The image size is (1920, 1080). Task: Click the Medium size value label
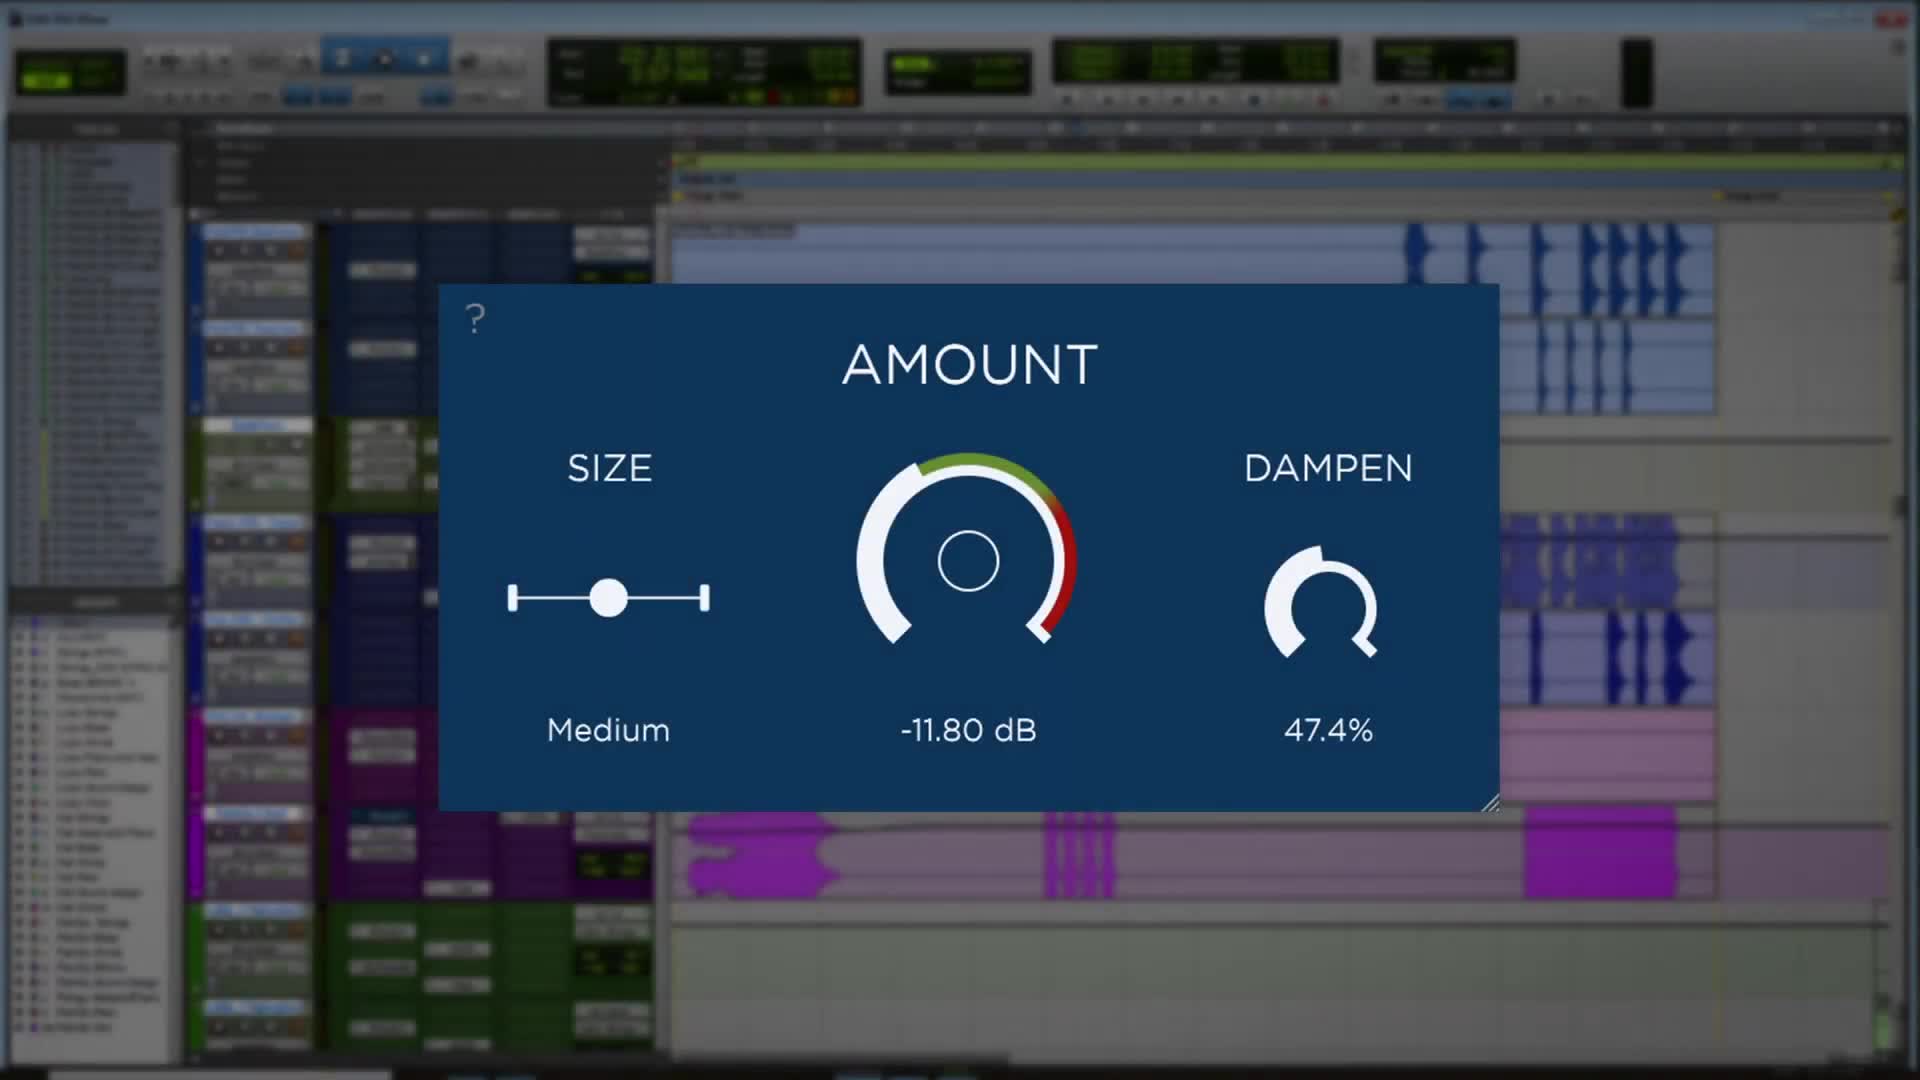[608, 730]
